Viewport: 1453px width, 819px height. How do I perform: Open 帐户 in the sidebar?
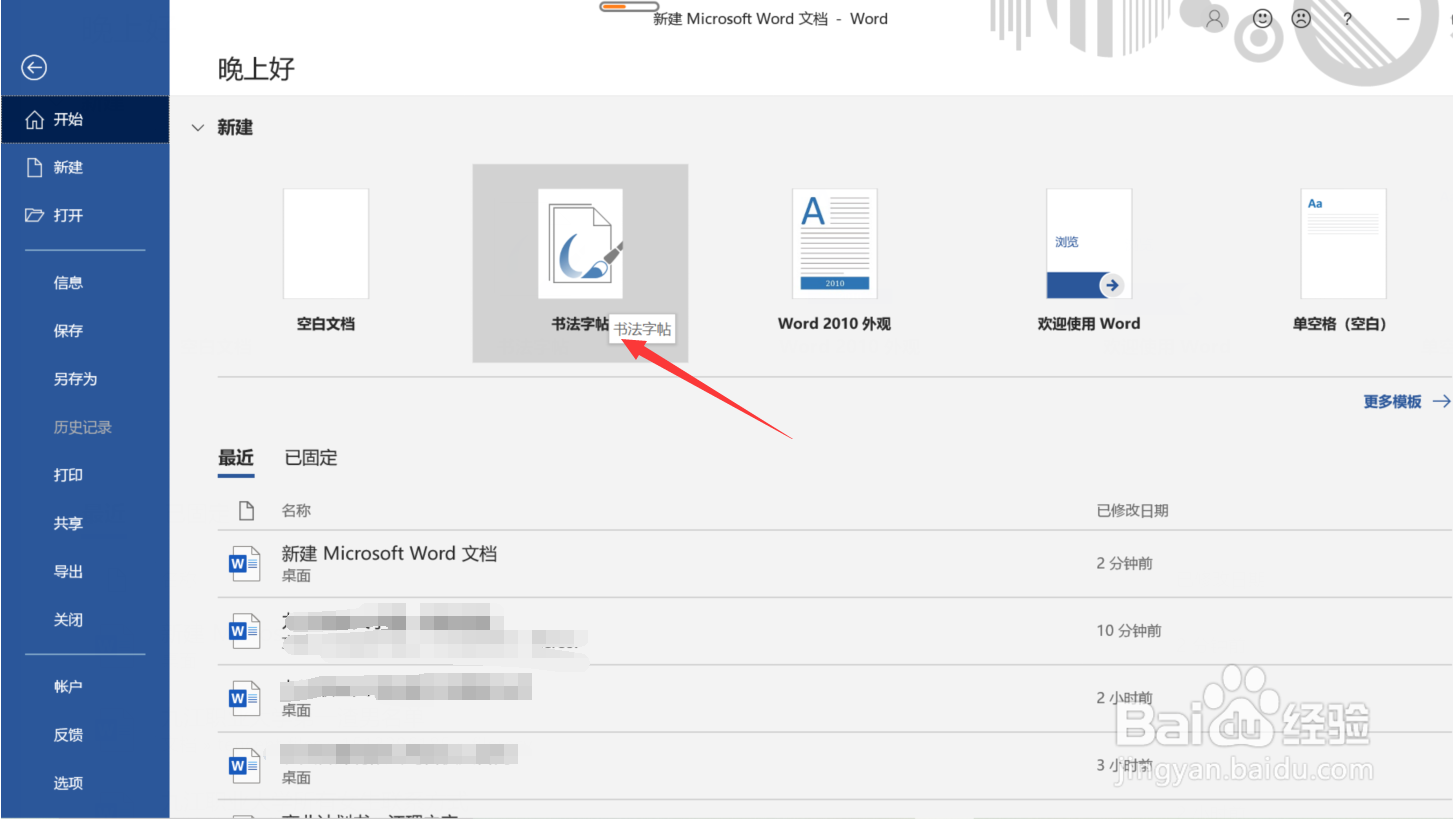(x=68, y=687)
